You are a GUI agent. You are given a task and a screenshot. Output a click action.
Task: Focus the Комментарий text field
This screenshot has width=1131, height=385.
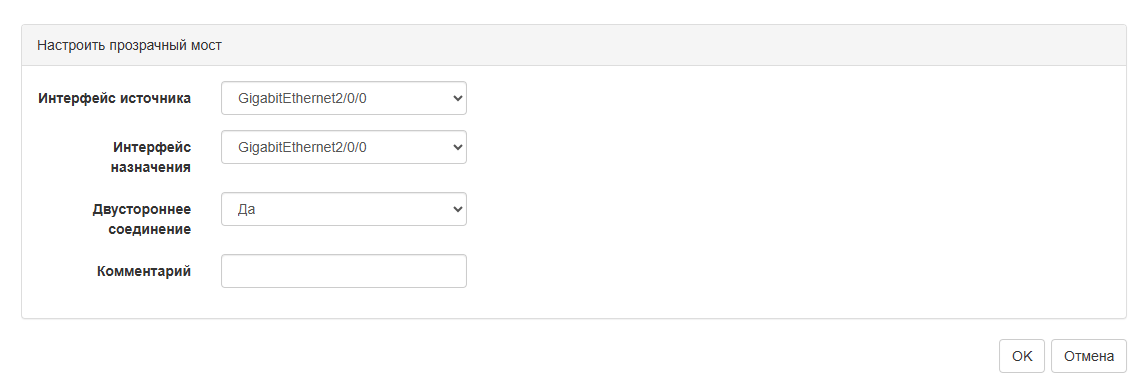click(x=343, y=271)
